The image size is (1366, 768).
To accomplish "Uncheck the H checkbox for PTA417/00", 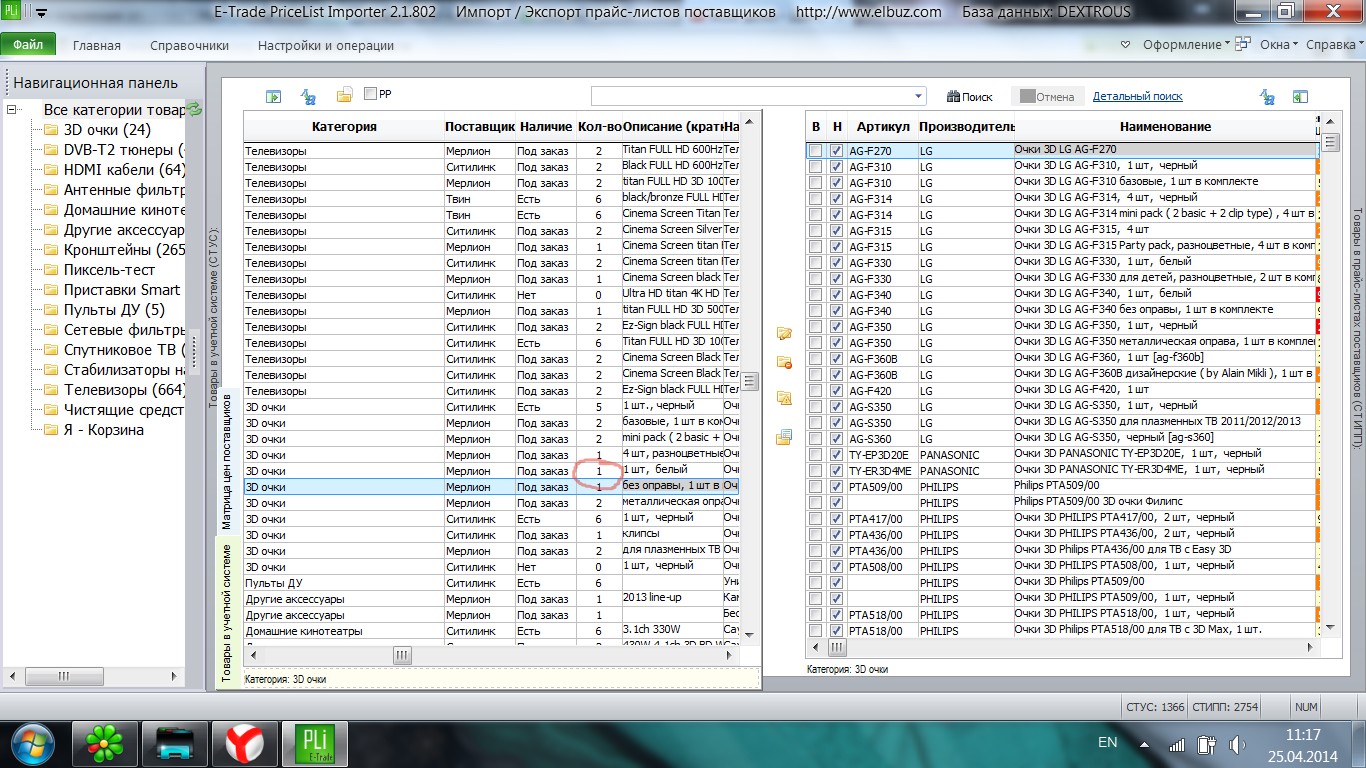I will click(837, 519).
